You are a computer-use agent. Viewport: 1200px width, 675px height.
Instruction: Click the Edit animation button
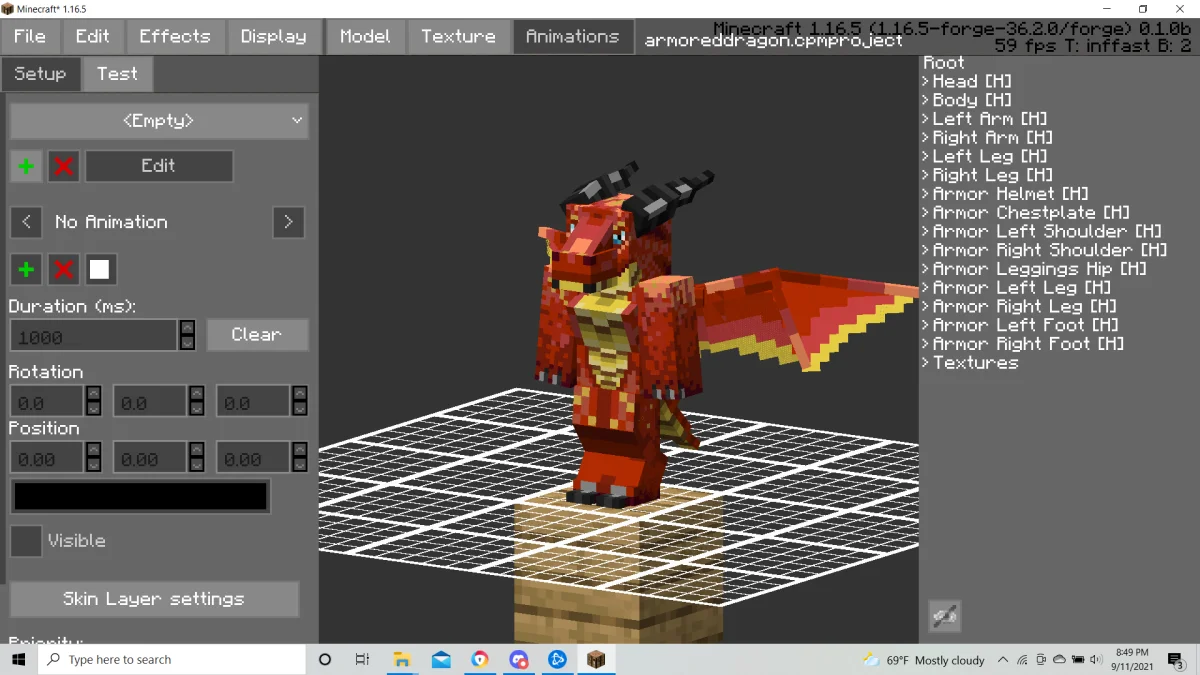tap(158, 166)
